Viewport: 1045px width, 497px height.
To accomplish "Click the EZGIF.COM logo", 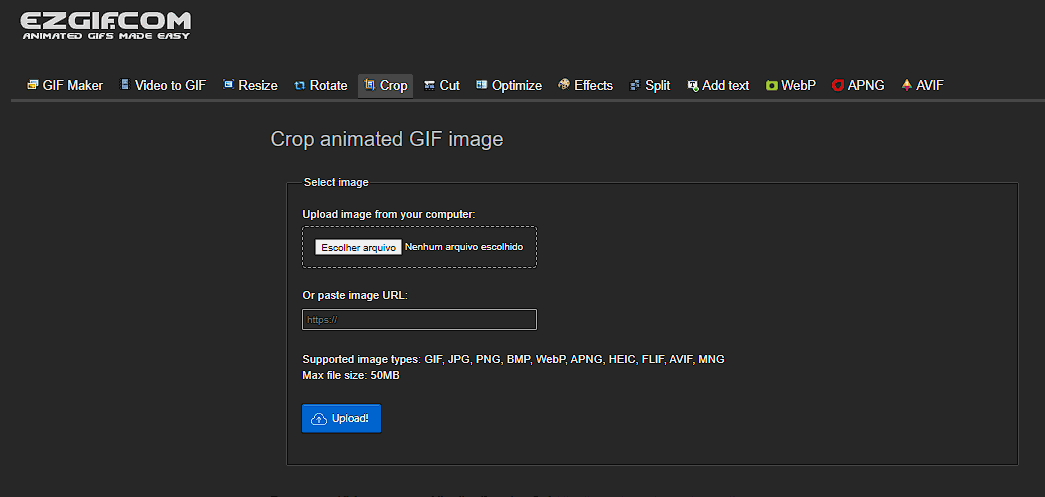I will [105, 26].
